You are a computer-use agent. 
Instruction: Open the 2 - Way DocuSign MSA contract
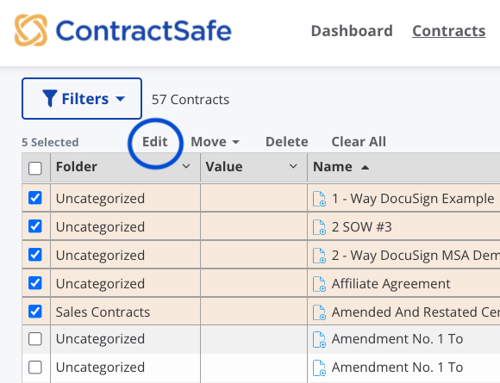pos(416,255)
